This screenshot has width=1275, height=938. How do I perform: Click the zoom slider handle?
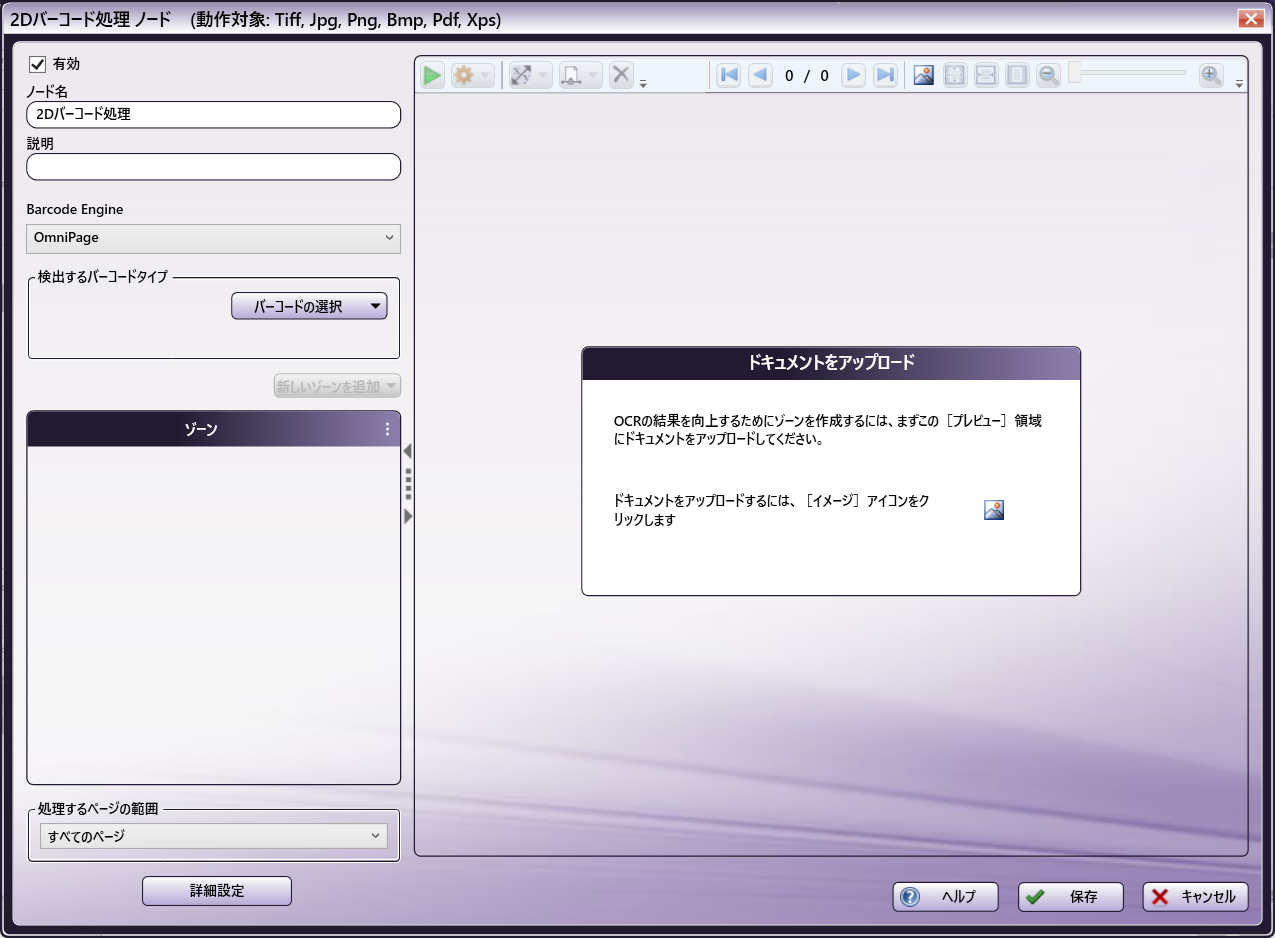pyautogui.click(x=1075, y=72)
